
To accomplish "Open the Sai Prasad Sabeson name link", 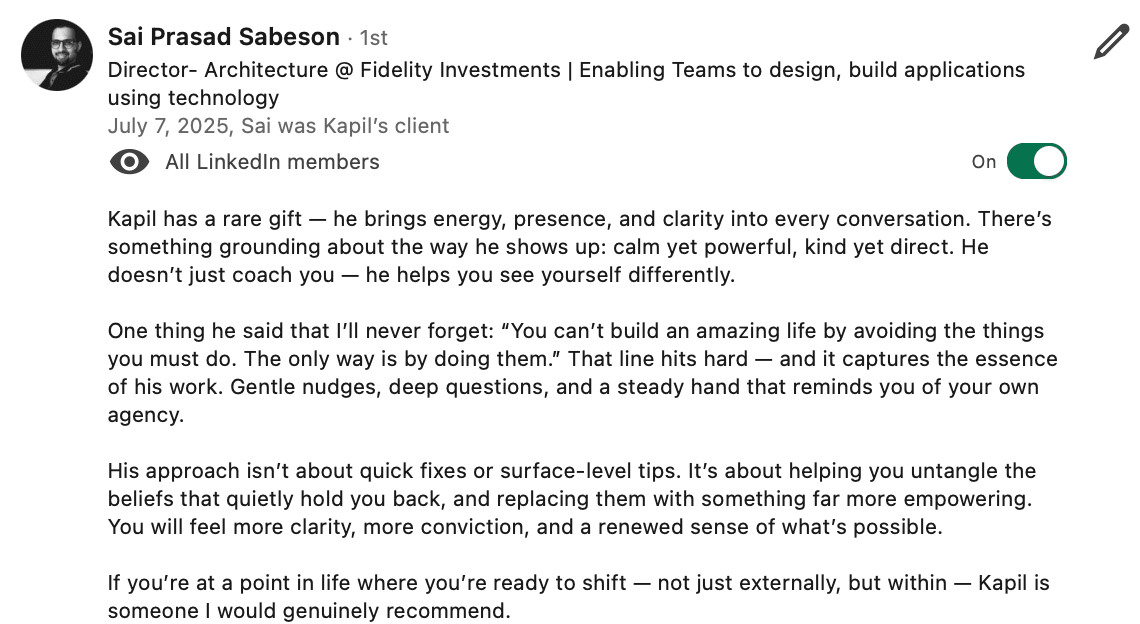I will pos(223,38).
